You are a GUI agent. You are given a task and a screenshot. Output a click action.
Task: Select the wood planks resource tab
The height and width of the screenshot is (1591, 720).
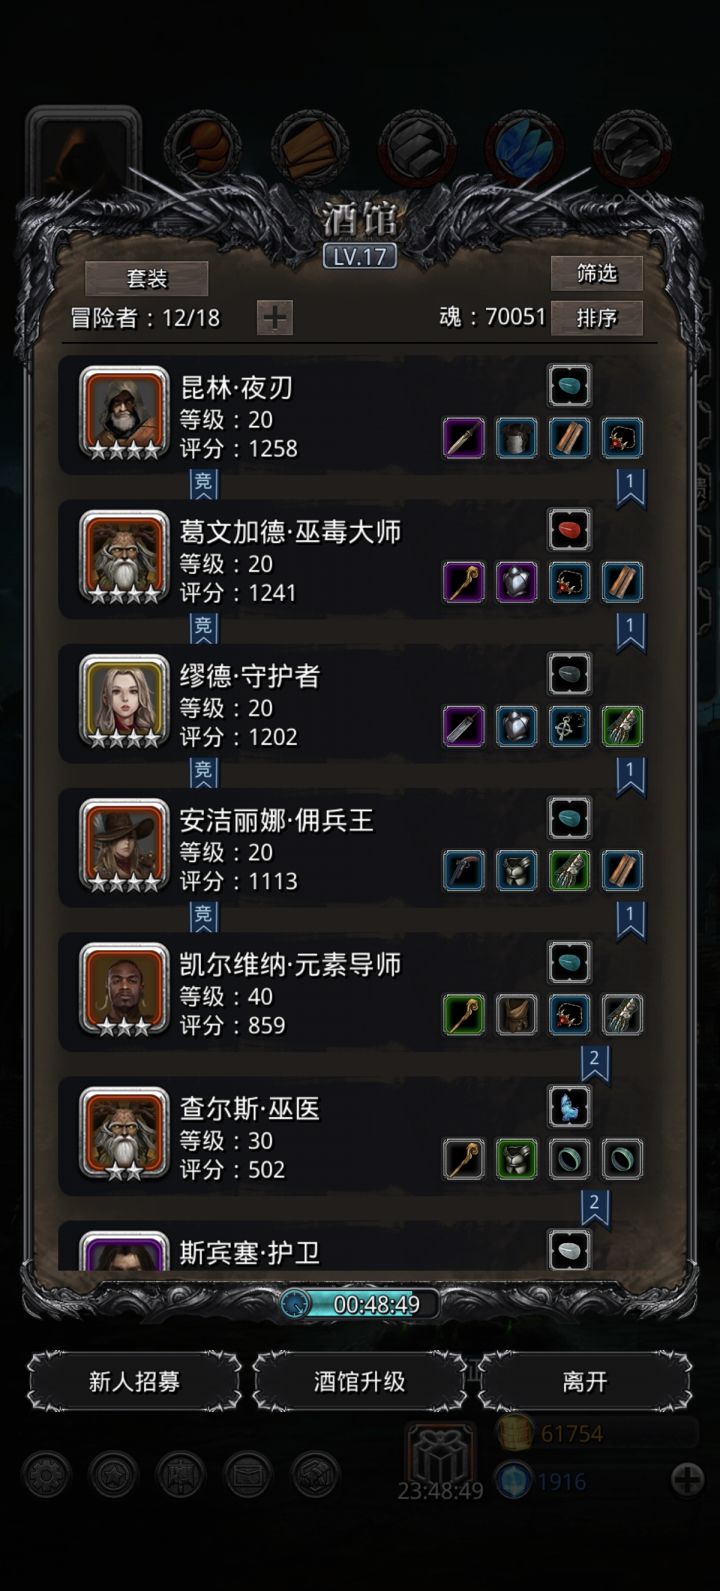pyautogui.click(x=310, y=149)
